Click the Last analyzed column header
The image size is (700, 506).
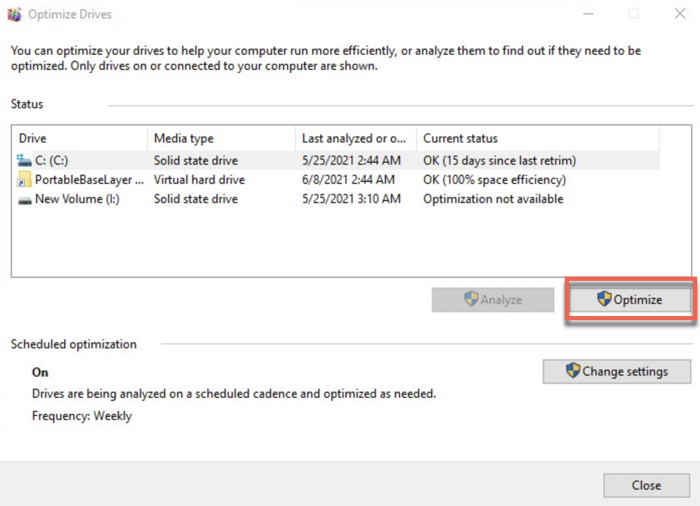pyautogui.click(x=355, y=138)
